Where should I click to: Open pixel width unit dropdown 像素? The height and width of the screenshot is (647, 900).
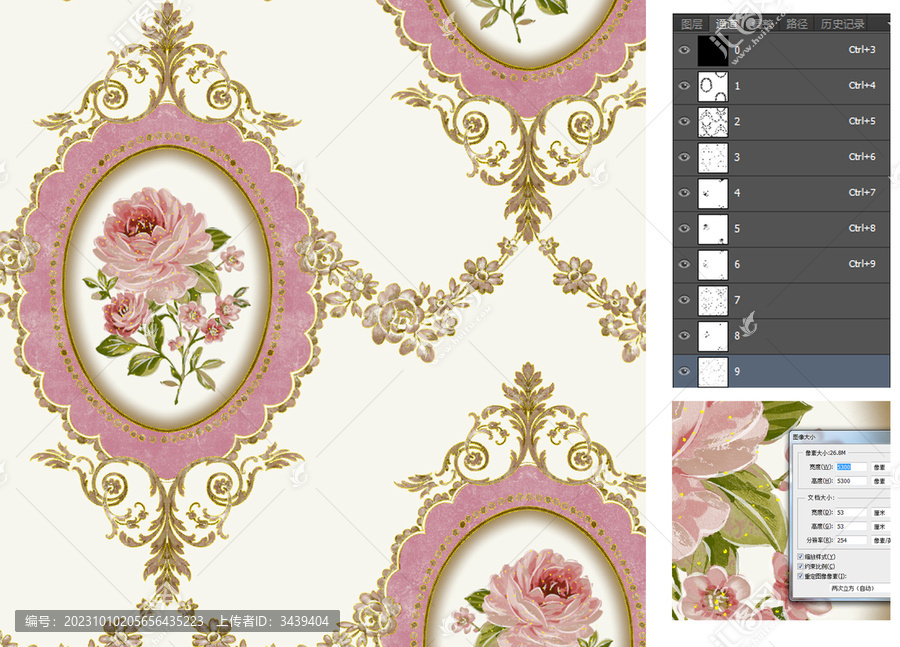881,467
